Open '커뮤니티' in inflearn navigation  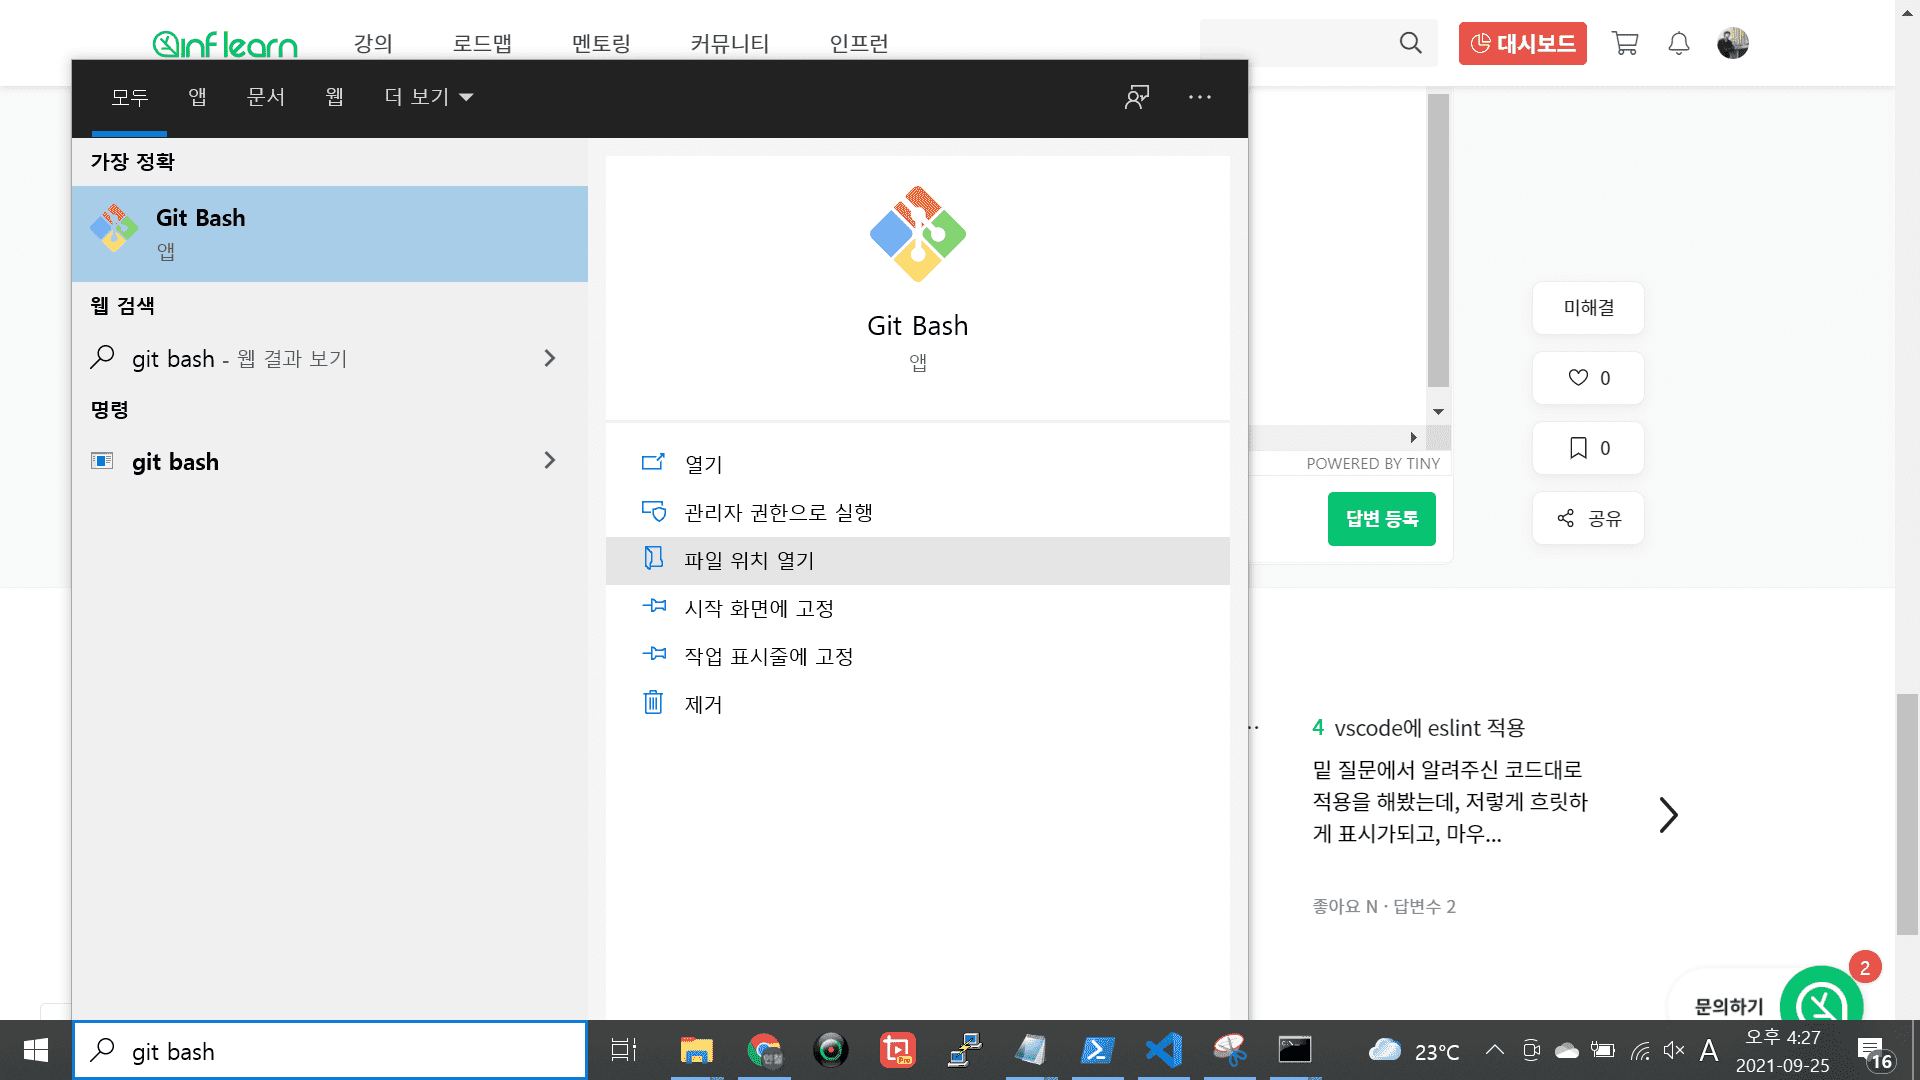pyautogui.click(x=730, y=44)
